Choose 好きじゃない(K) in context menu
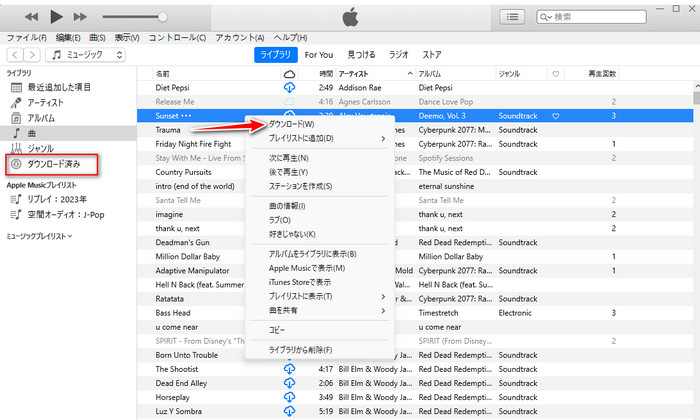This screenshot has height=420, width=700. point(320,234)
